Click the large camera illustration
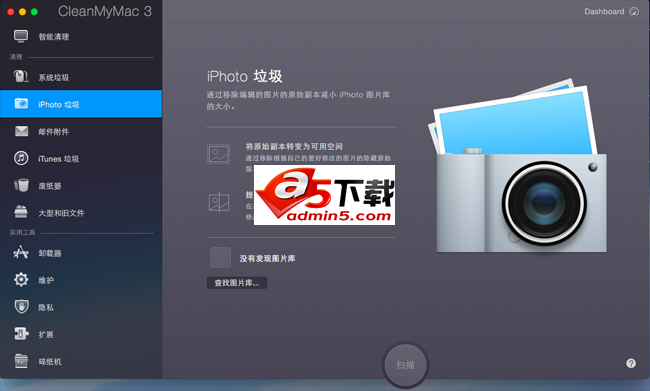This screenshot has width=650, height=391. (517, 165)
